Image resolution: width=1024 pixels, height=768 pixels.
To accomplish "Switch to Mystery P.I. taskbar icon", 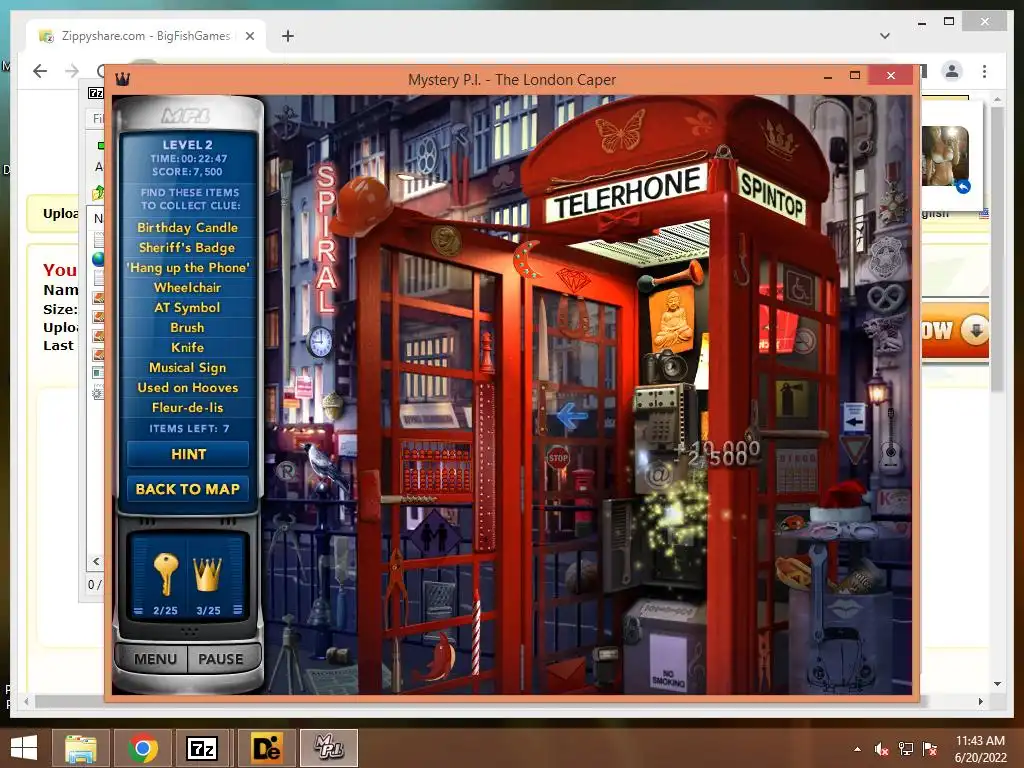I will (328, 748).
